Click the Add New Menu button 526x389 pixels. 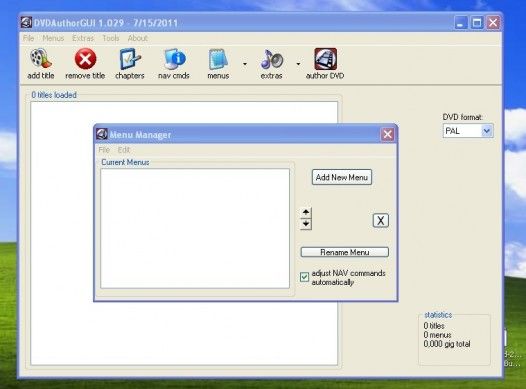[342, 177]
